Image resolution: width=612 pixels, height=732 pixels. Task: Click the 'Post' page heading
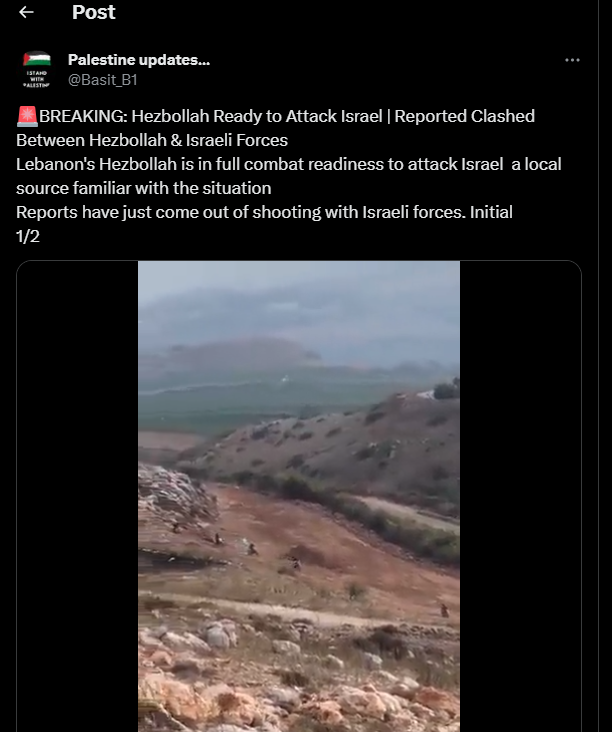(x=93, y=12)
